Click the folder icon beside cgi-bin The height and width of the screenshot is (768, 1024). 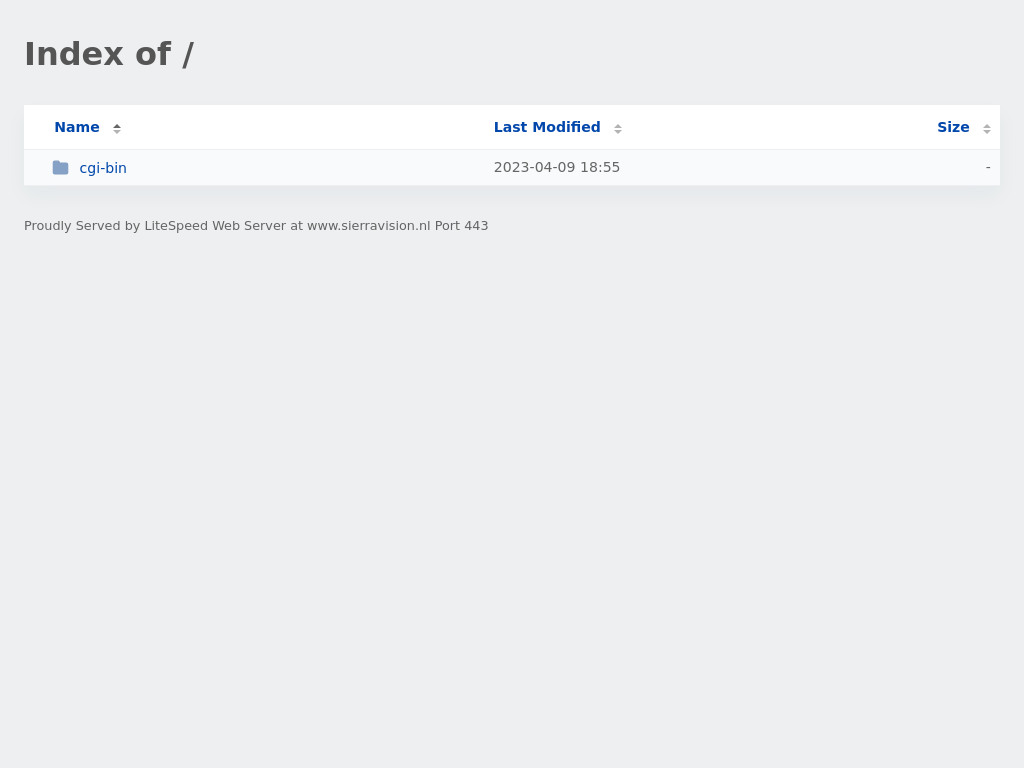click(x=60, y=168)
